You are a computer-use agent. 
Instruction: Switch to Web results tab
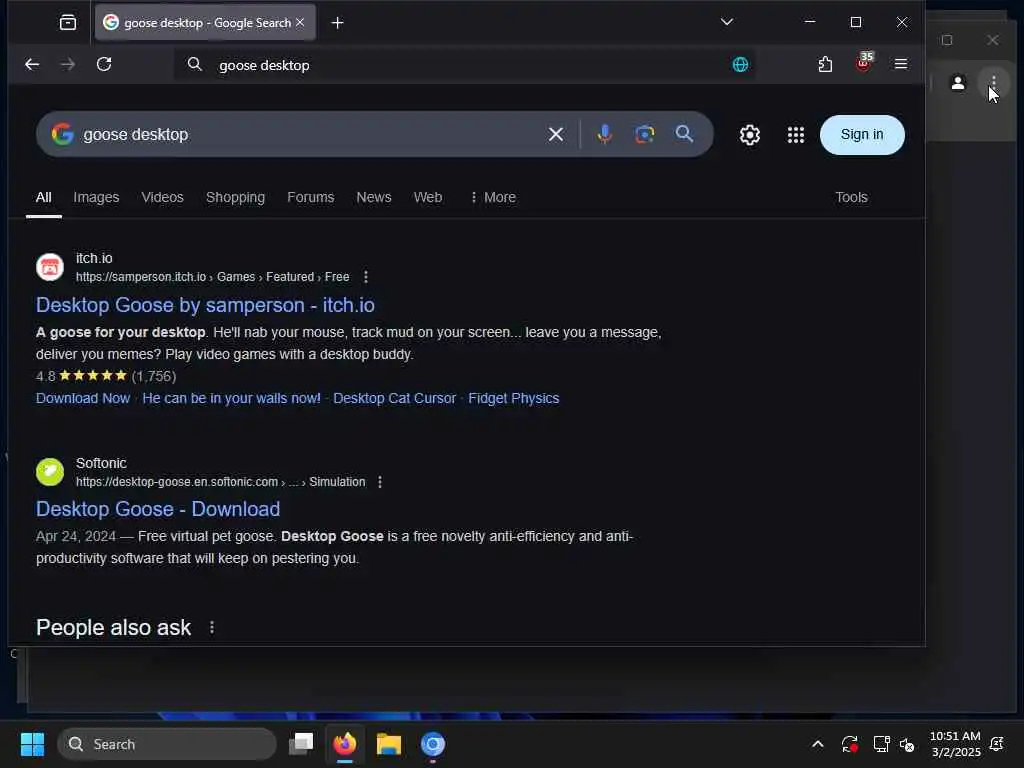[428, 197]
